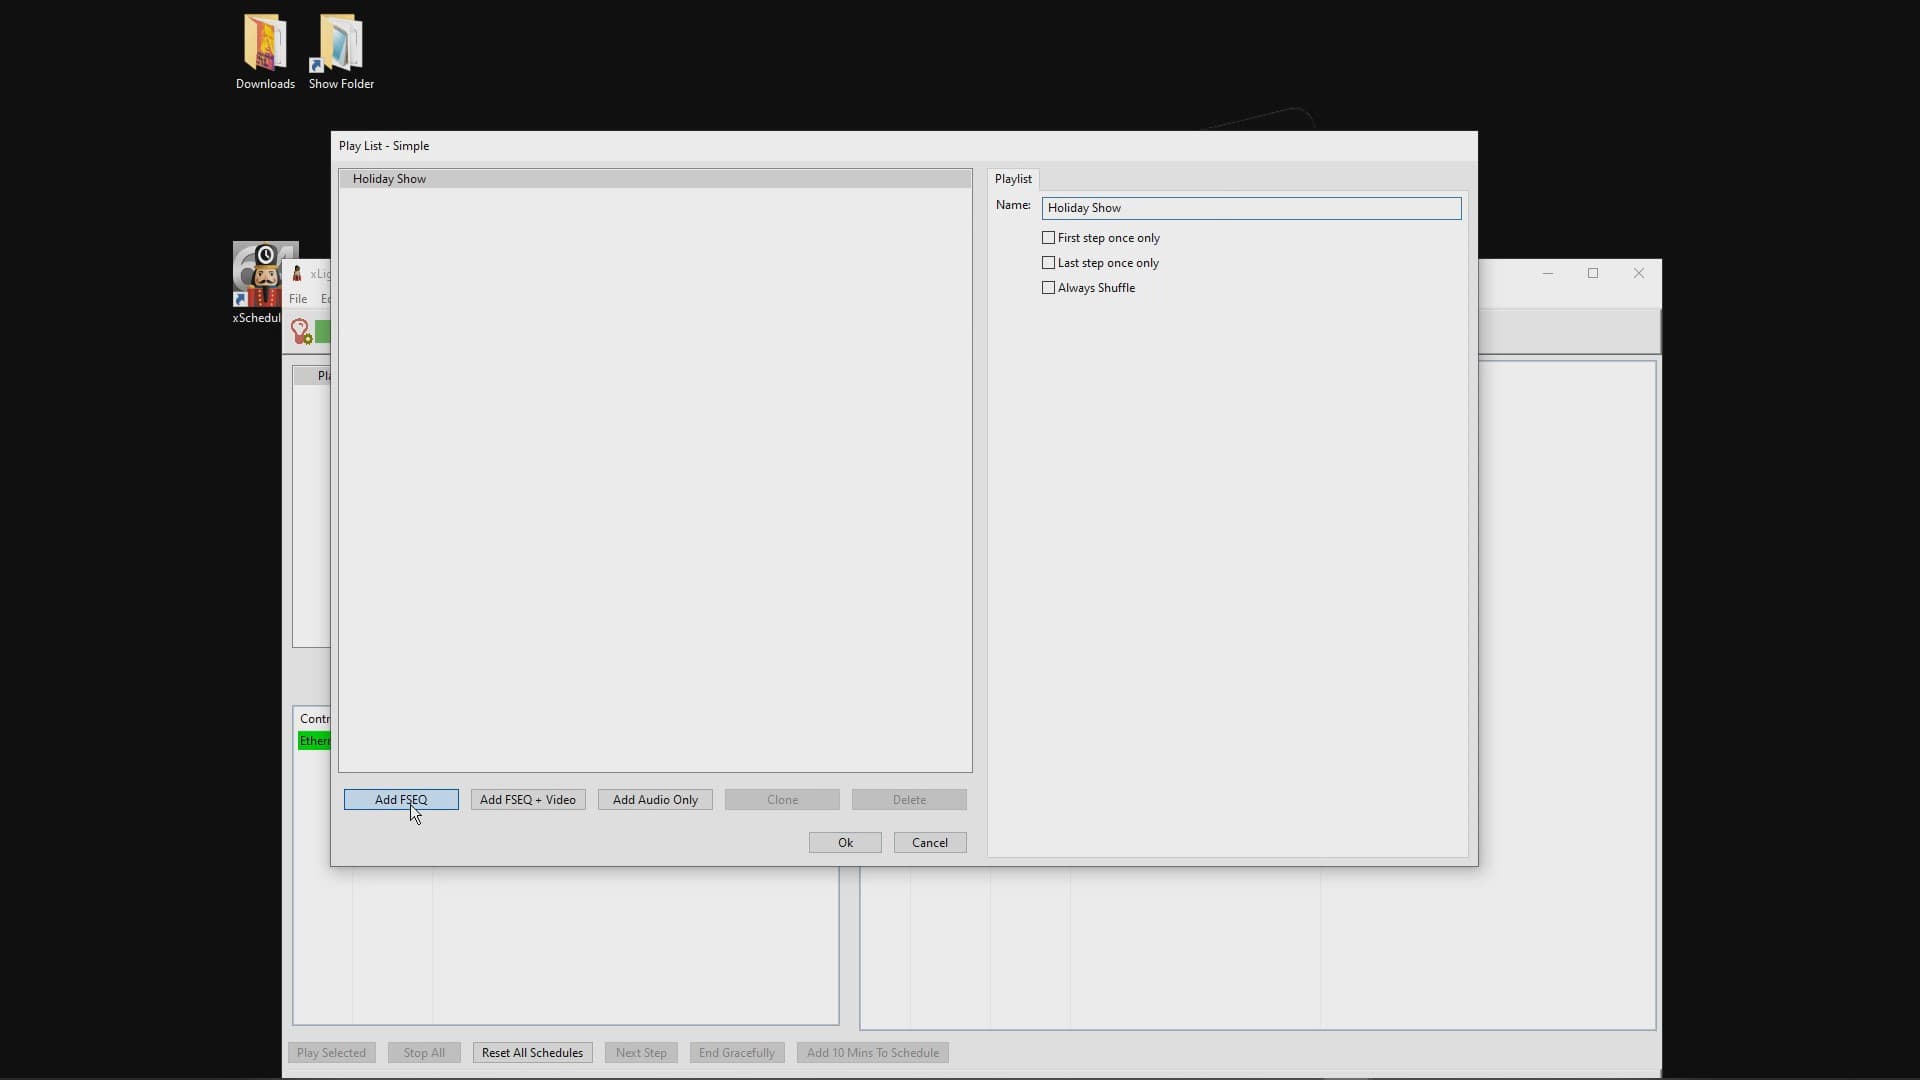The image size is (1920, 1080).
Task: Click the Delete button in playlist dialog
Action: click(x=909, y=800)
